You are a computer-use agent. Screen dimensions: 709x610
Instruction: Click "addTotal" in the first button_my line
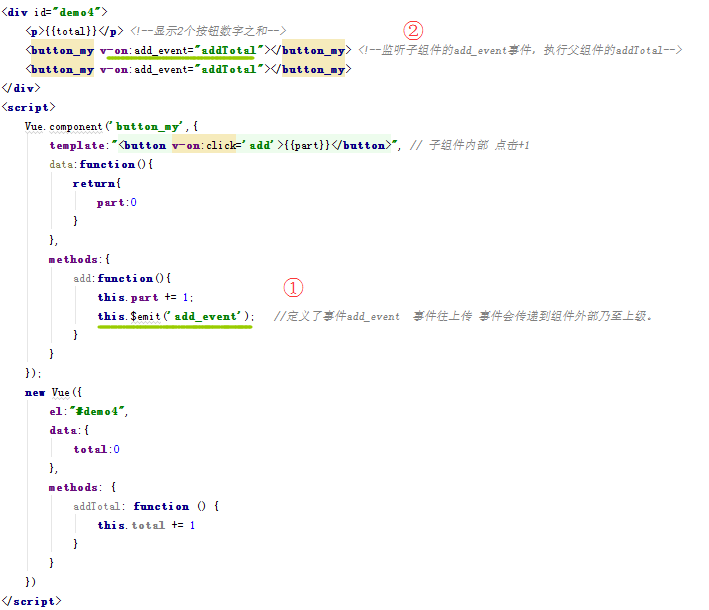229,50
